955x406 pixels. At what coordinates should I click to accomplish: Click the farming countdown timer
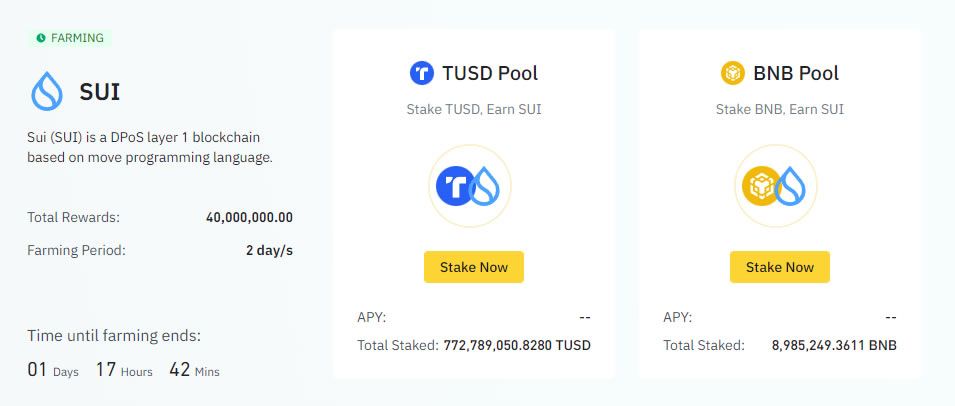pyautogui.click(x=123, y=370)
